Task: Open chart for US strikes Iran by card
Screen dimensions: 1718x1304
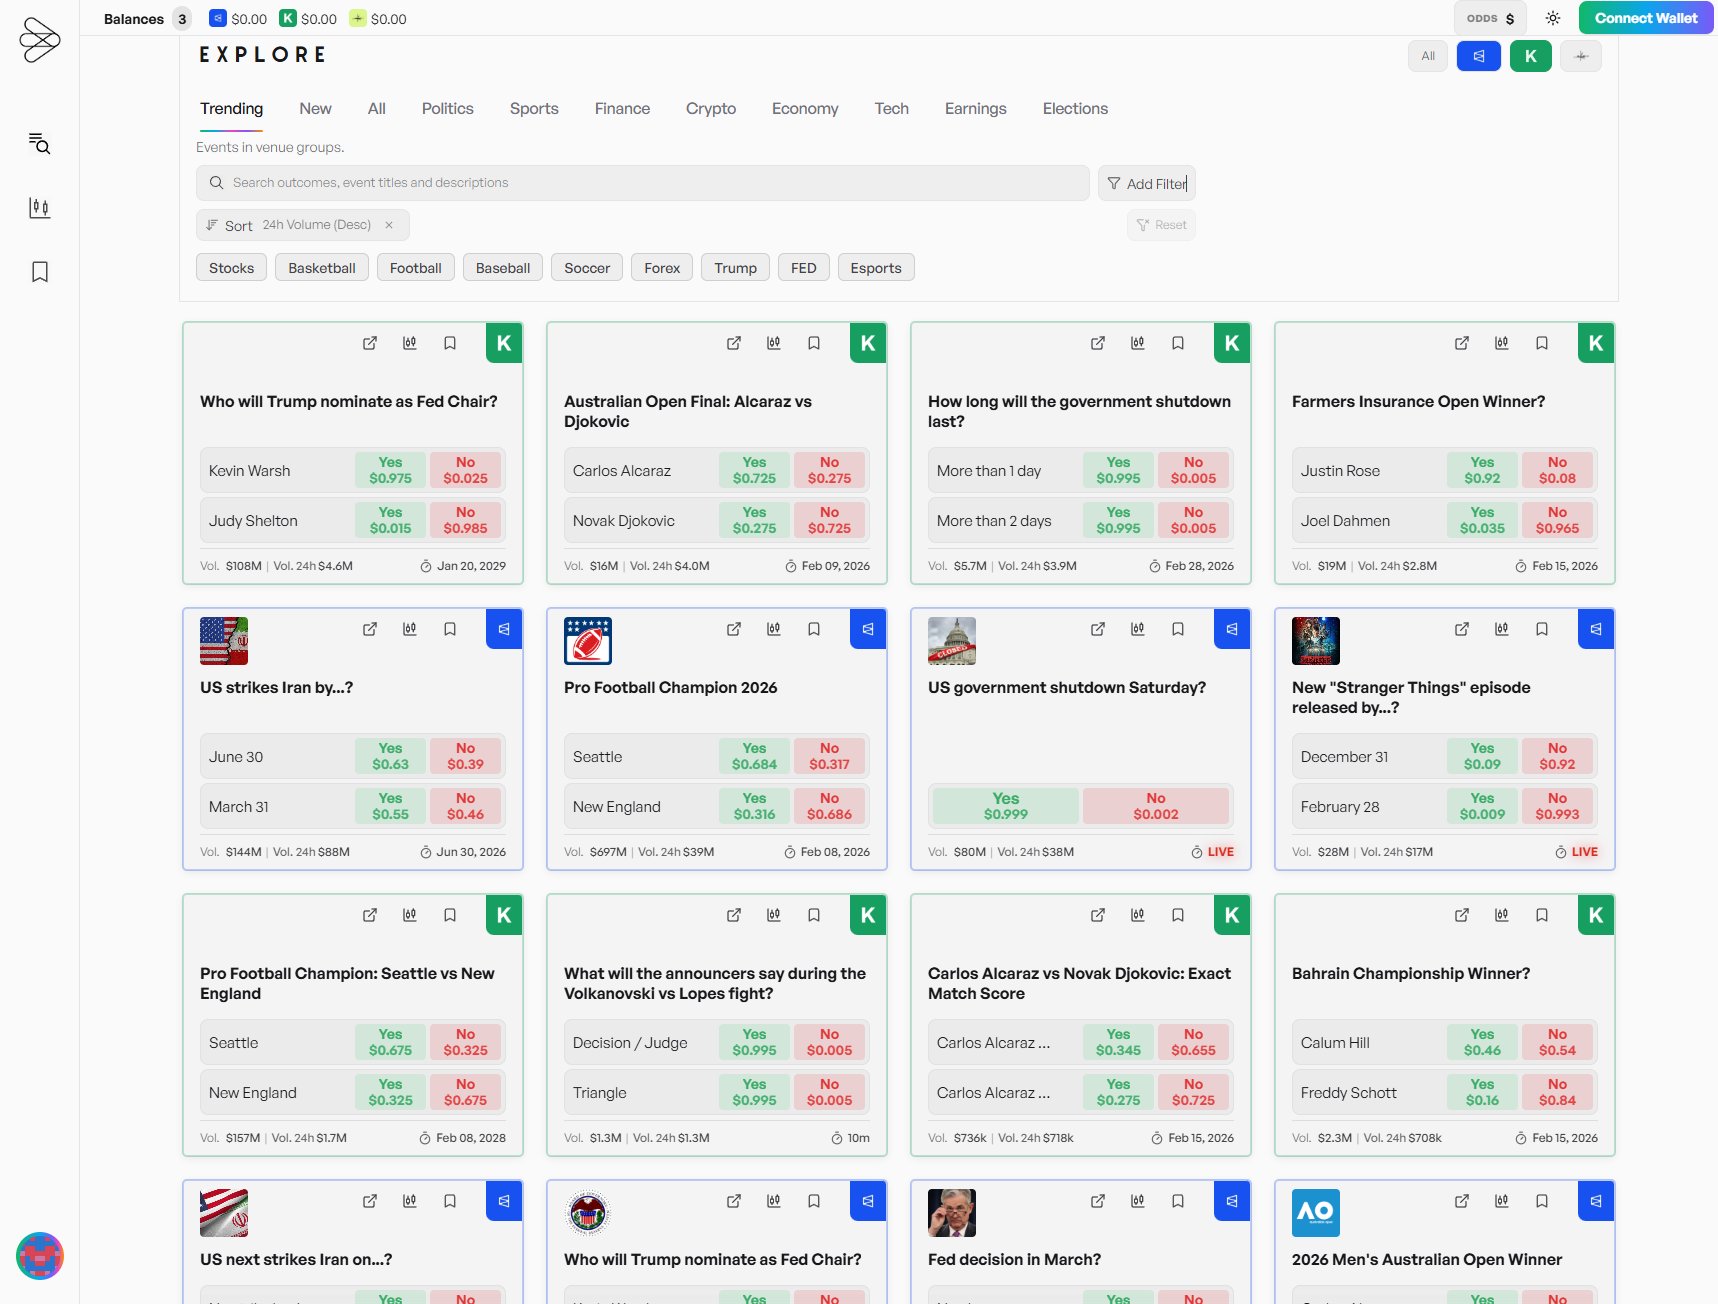Action: [410, 629]
